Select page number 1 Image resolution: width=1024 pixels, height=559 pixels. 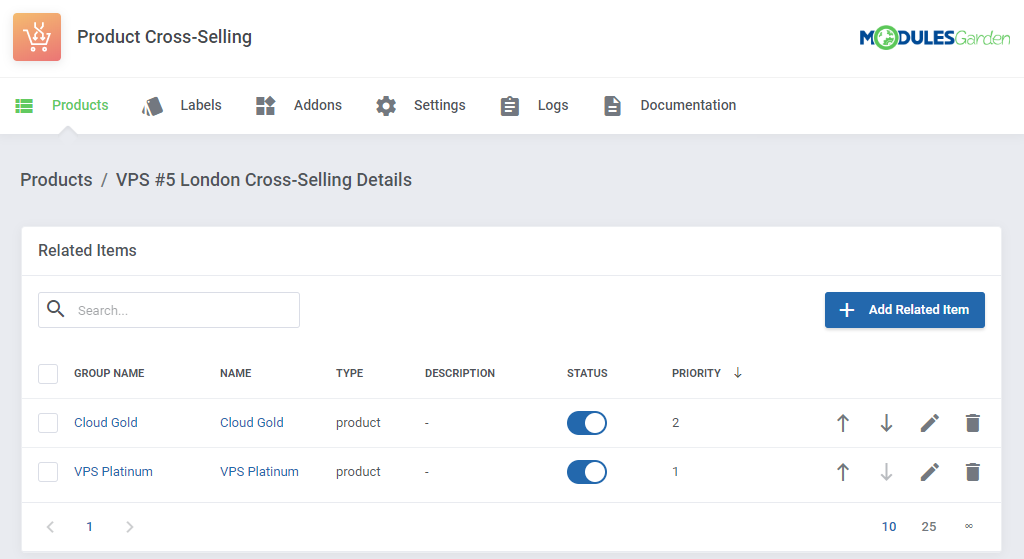point(89,527)
